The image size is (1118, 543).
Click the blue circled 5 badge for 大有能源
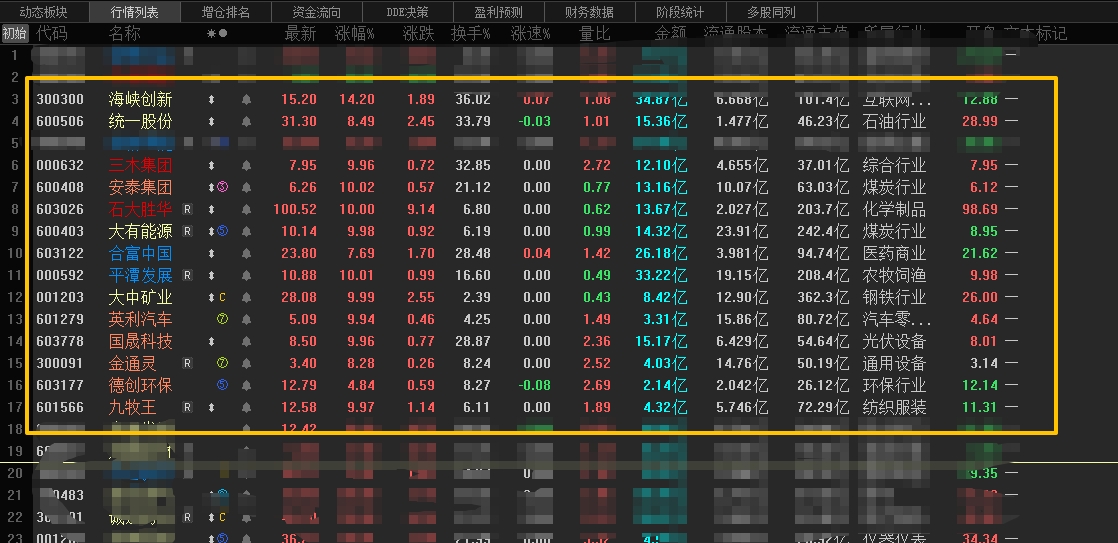[222, 231]
